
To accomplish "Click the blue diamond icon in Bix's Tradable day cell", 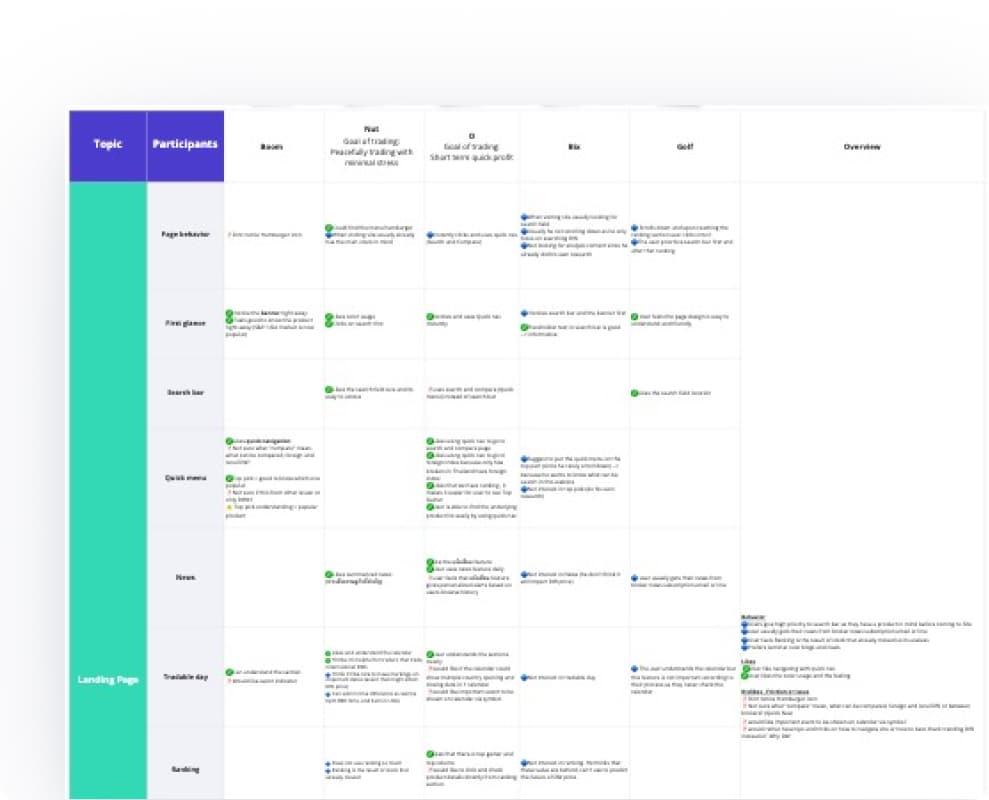I will click(x=523, y=677).
